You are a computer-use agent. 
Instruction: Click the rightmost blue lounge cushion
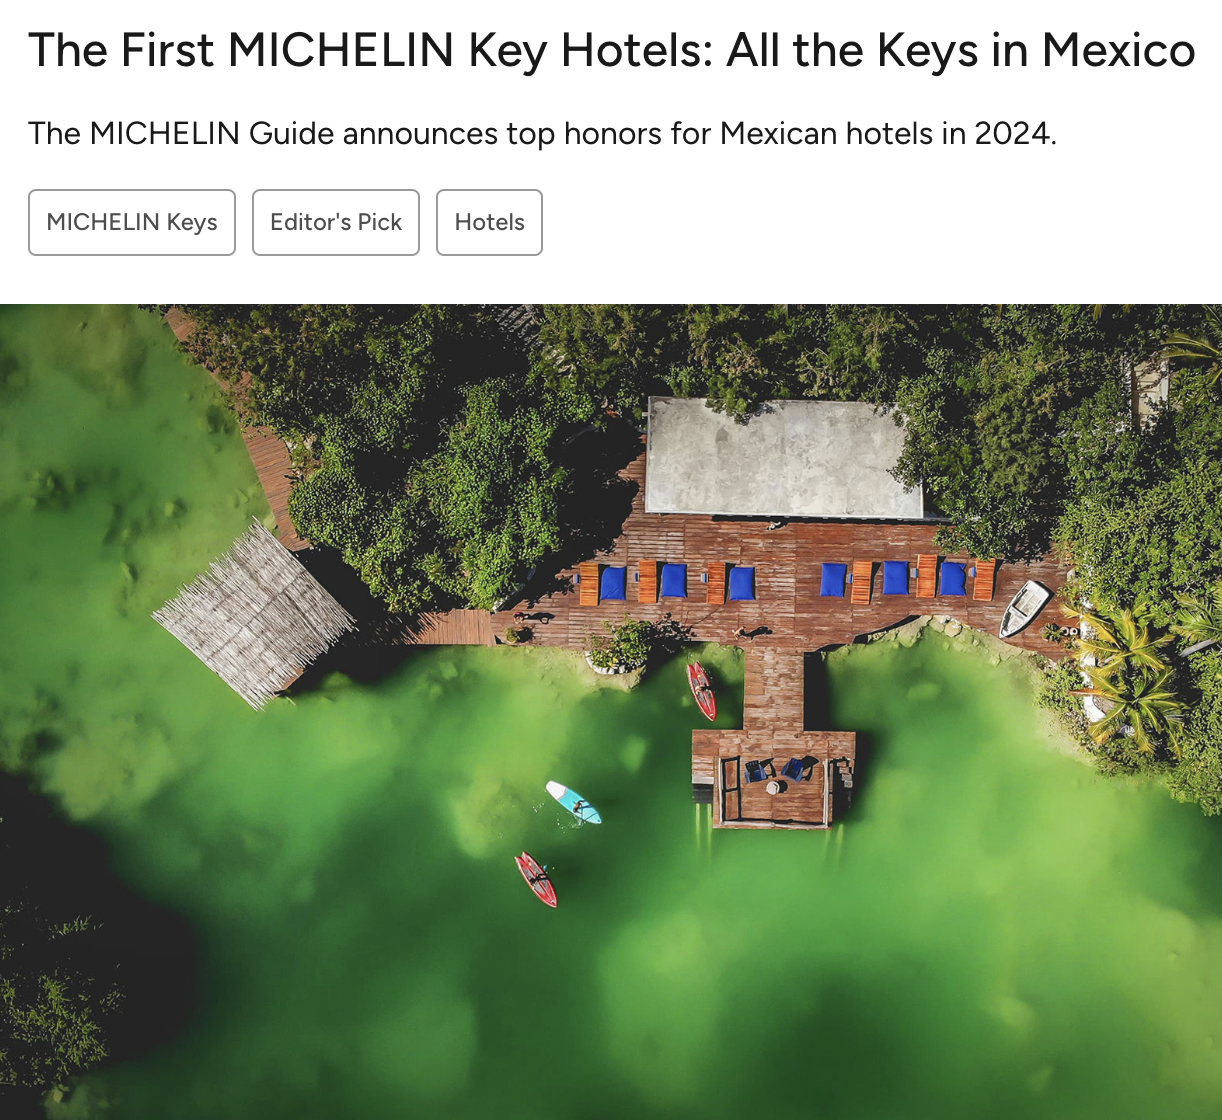click(x=952, y=578)
